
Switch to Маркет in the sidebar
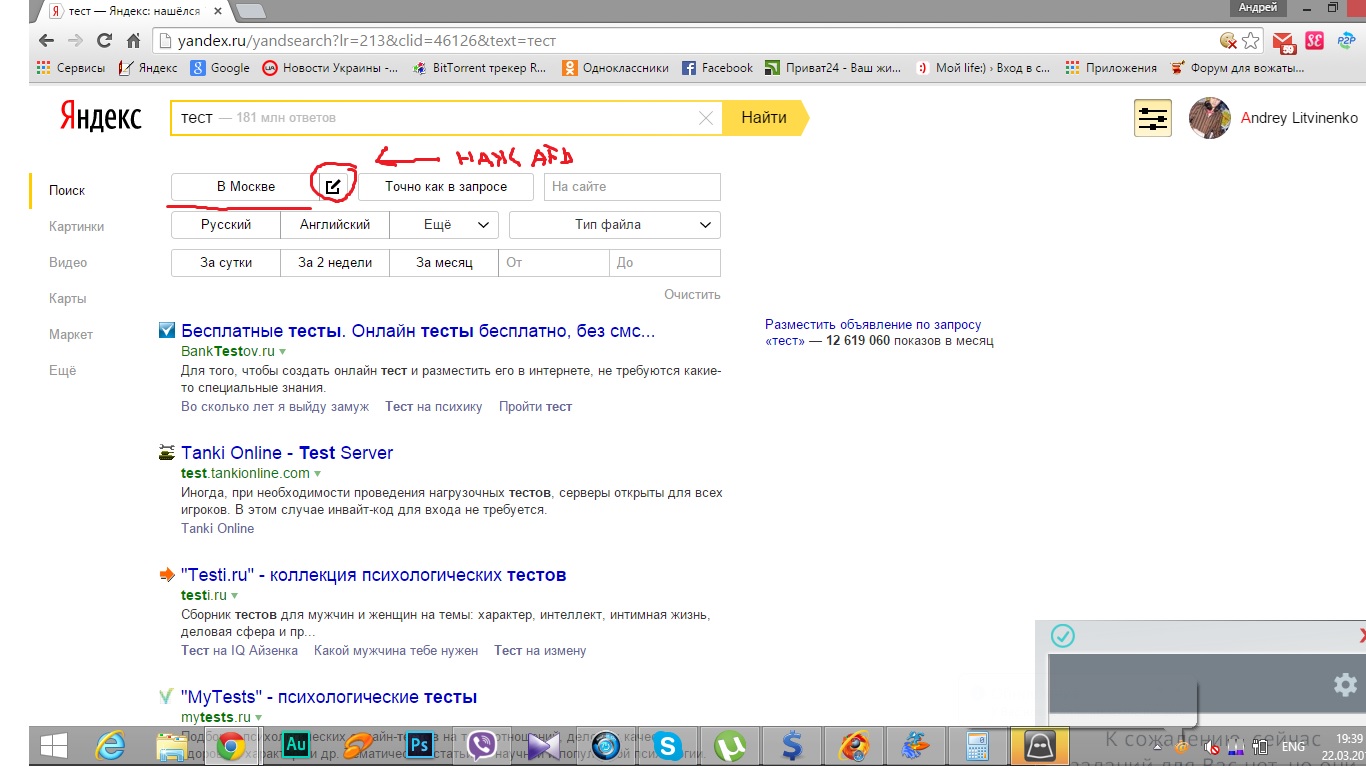click(71, 334)
